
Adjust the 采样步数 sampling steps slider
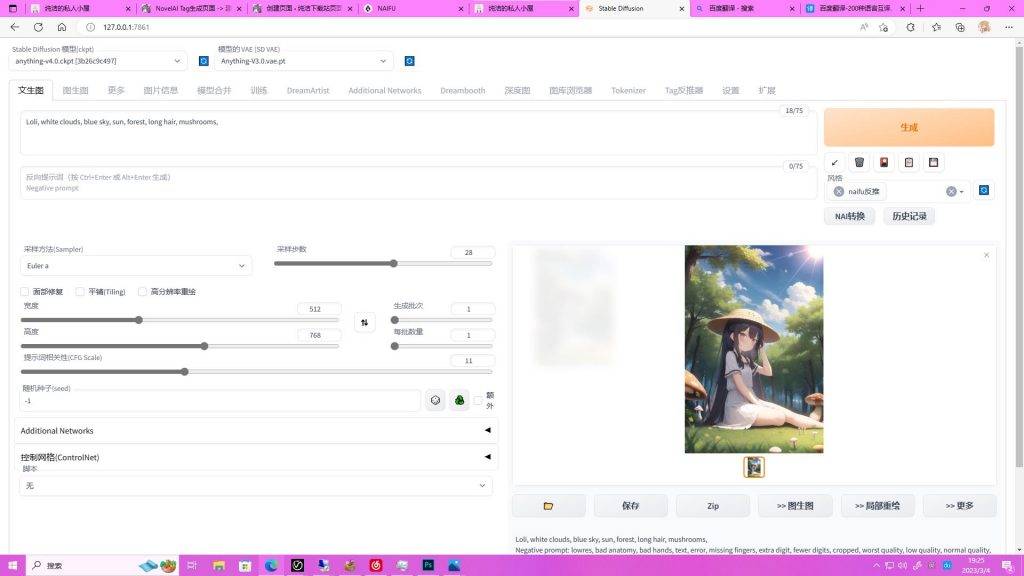pyautogui.click(x=383, y=264)
